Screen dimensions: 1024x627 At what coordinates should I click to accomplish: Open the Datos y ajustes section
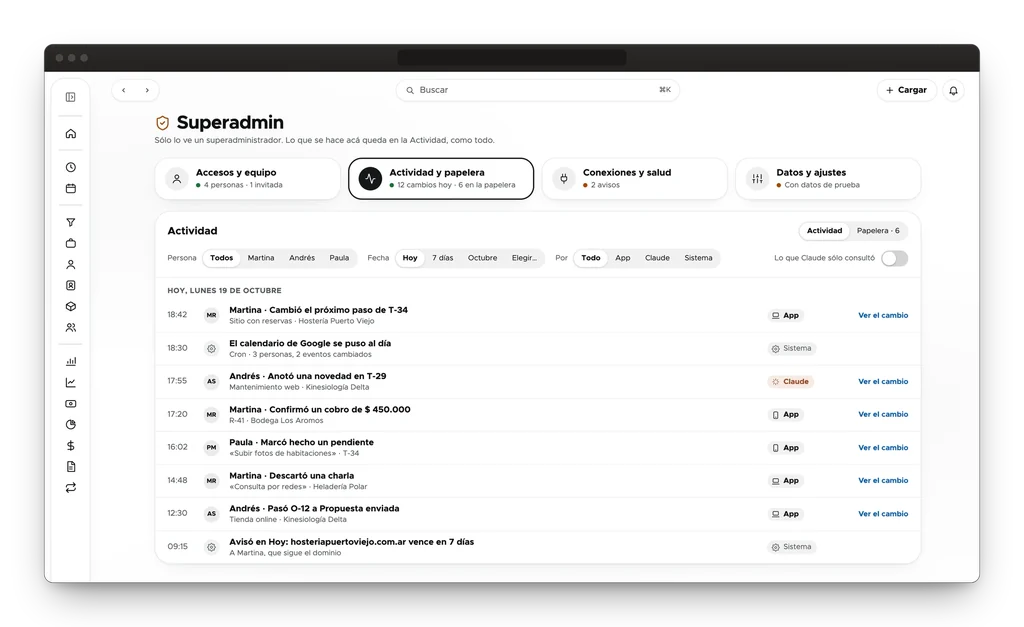[828, 178]
